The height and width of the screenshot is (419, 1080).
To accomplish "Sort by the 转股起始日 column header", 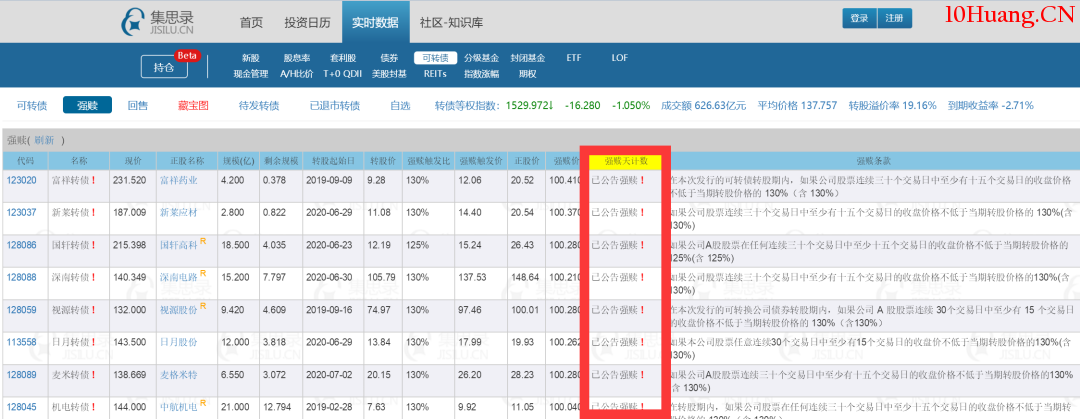I will click(333, 161).
